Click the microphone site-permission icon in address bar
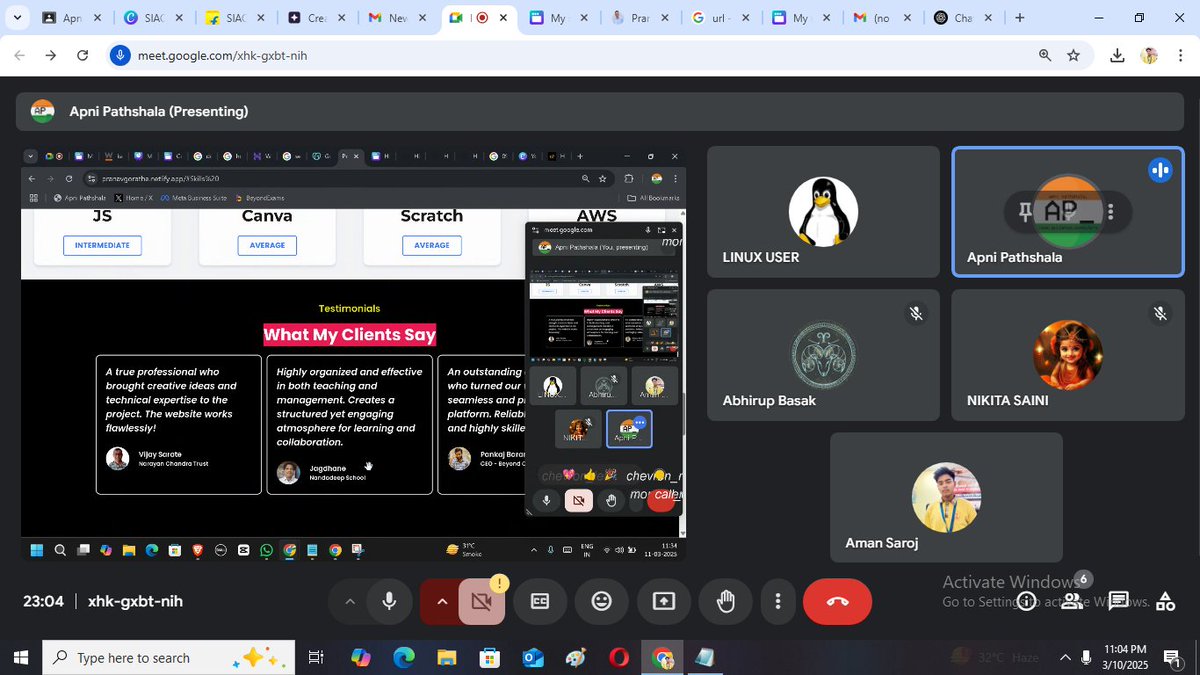 (120, 55)
